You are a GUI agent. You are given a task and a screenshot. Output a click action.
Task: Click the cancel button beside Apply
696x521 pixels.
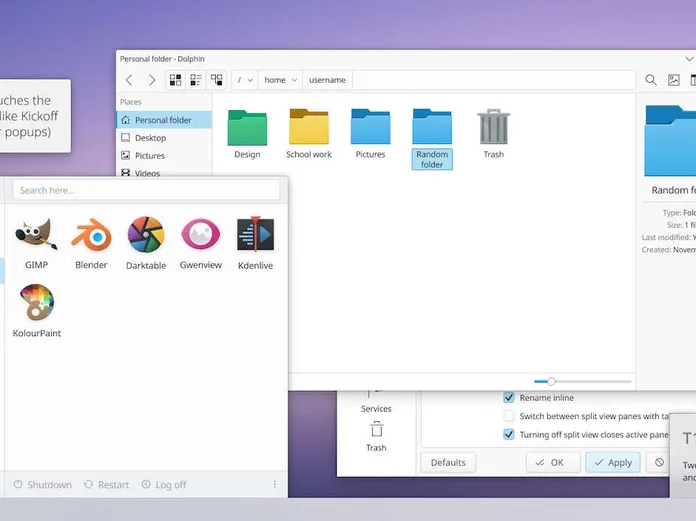pyautogui.click(x=659, y=462)
